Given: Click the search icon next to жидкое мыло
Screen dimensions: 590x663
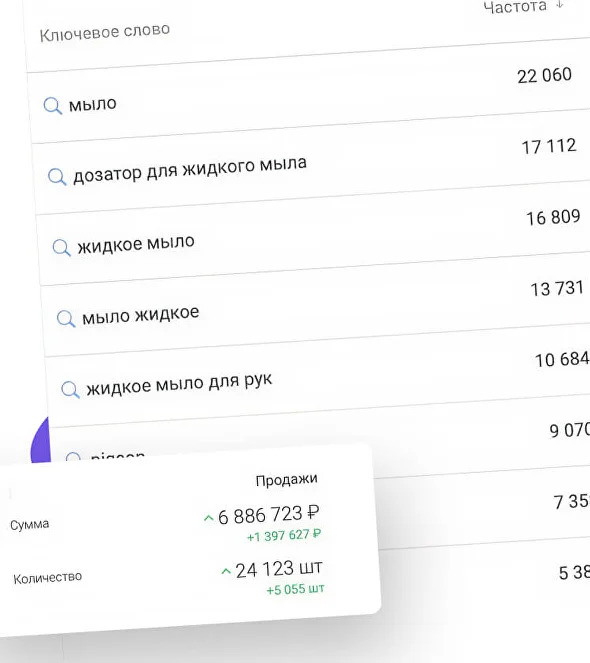Looking at the screenshot, I should click(x=61, y=248).
